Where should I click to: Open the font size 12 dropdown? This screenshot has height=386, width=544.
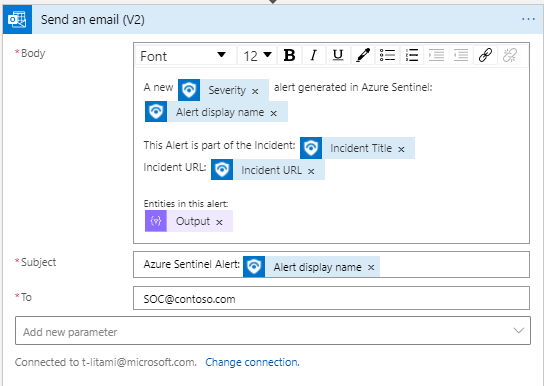point(257,55)
